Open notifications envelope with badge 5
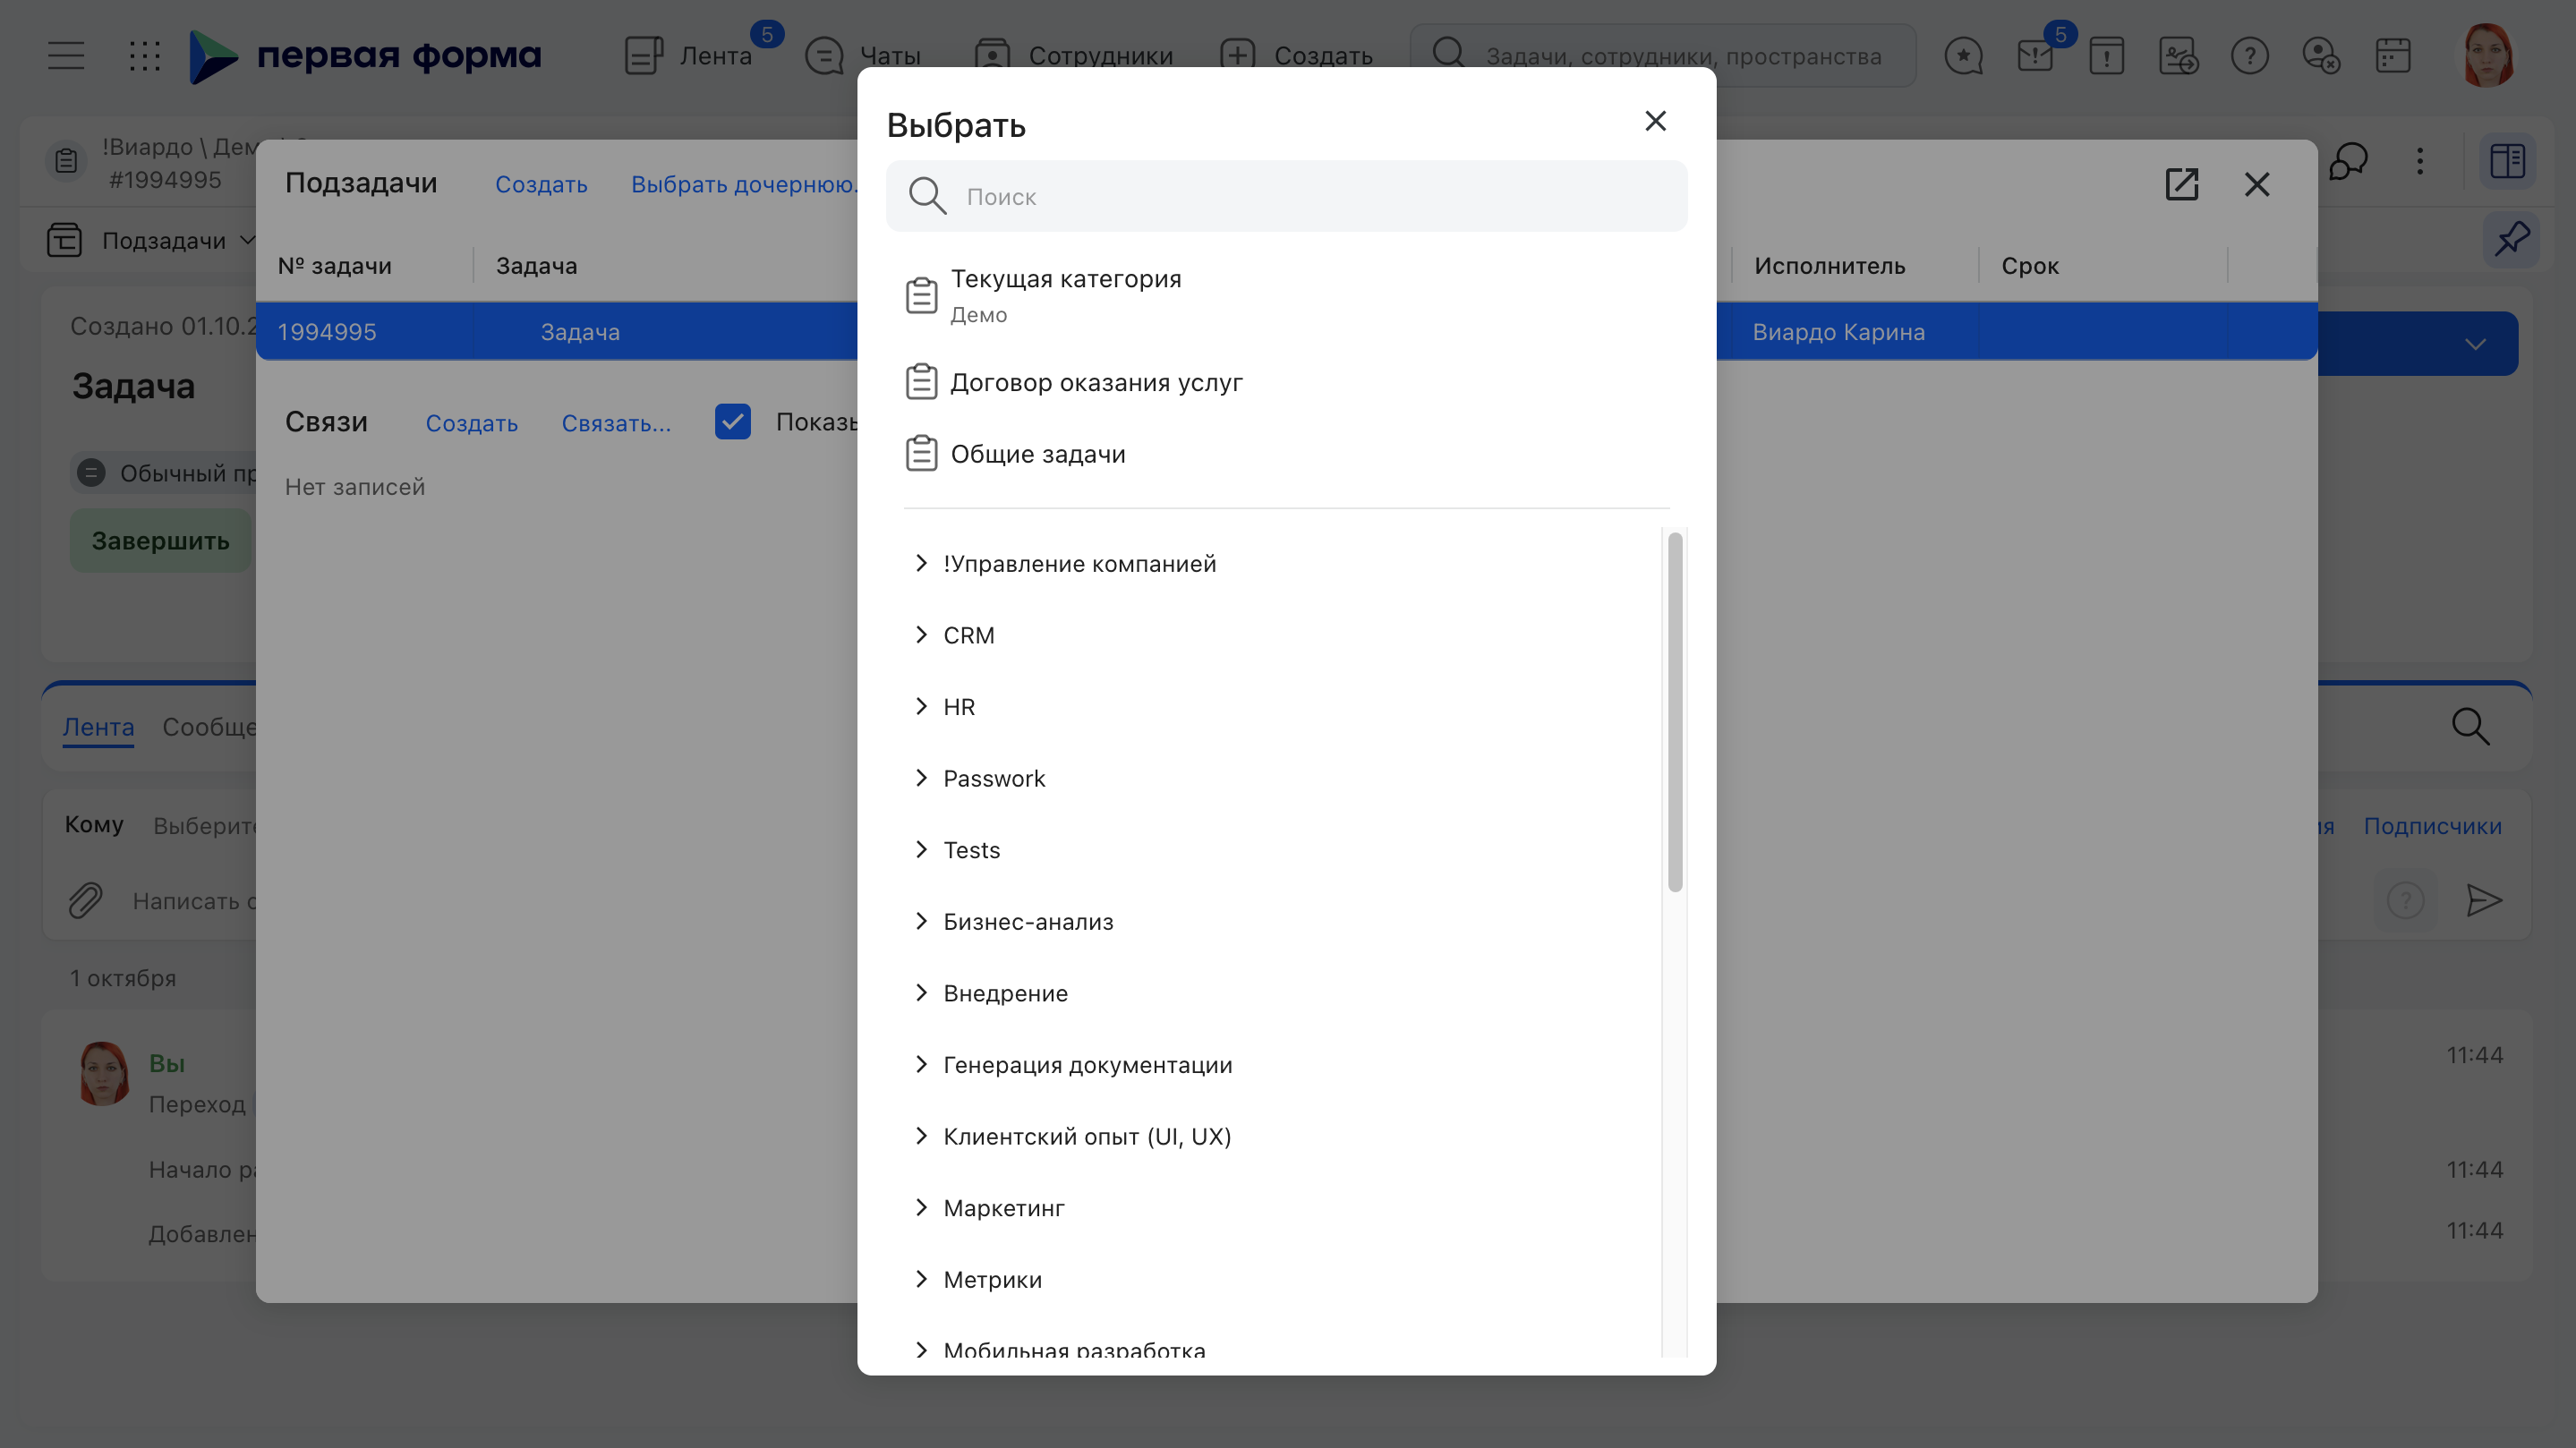Screen dimensions: 2576x1448 2036,55
